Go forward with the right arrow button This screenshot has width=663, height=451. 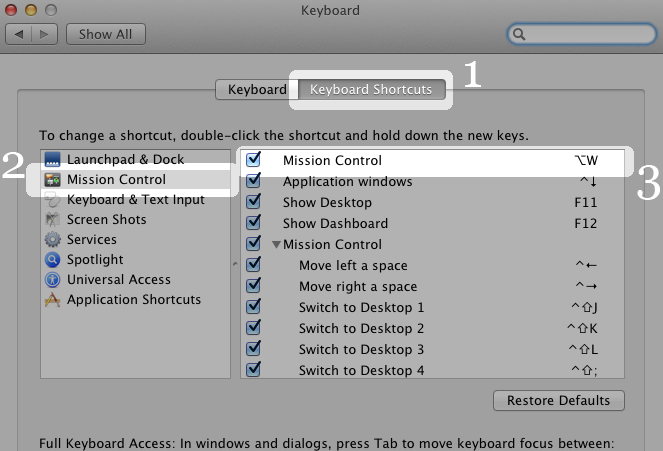[x=44, y=34]
